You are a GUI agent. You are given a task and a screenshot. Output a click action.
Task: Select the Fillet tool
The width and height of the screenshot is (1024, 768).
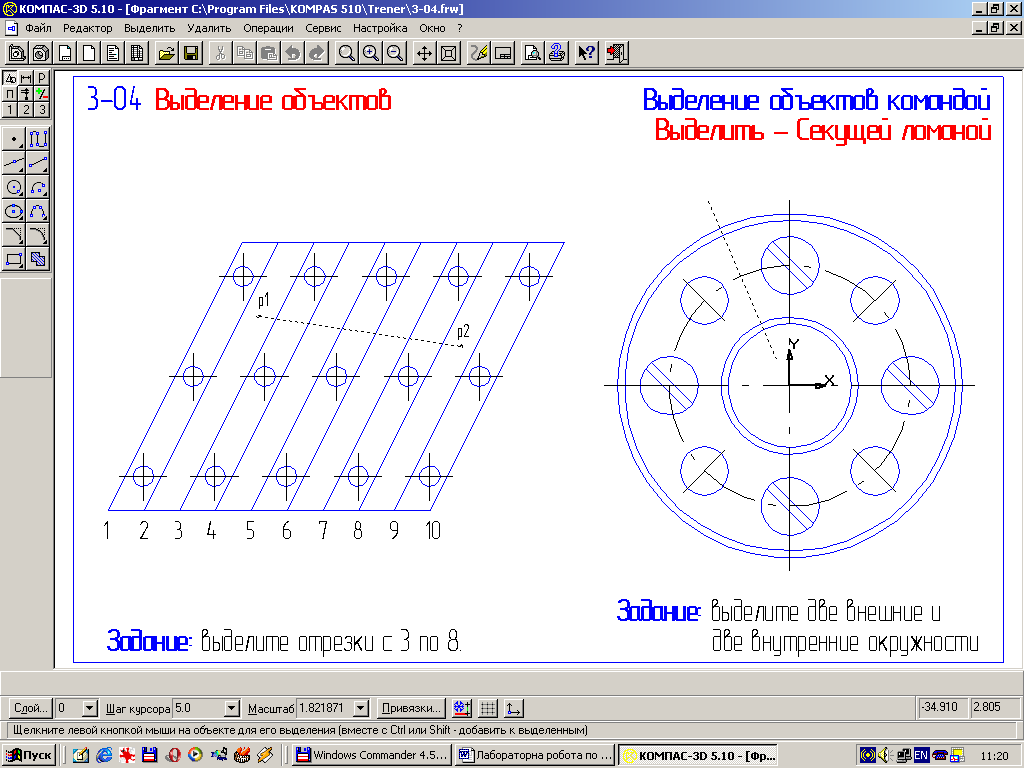(38, 235)
